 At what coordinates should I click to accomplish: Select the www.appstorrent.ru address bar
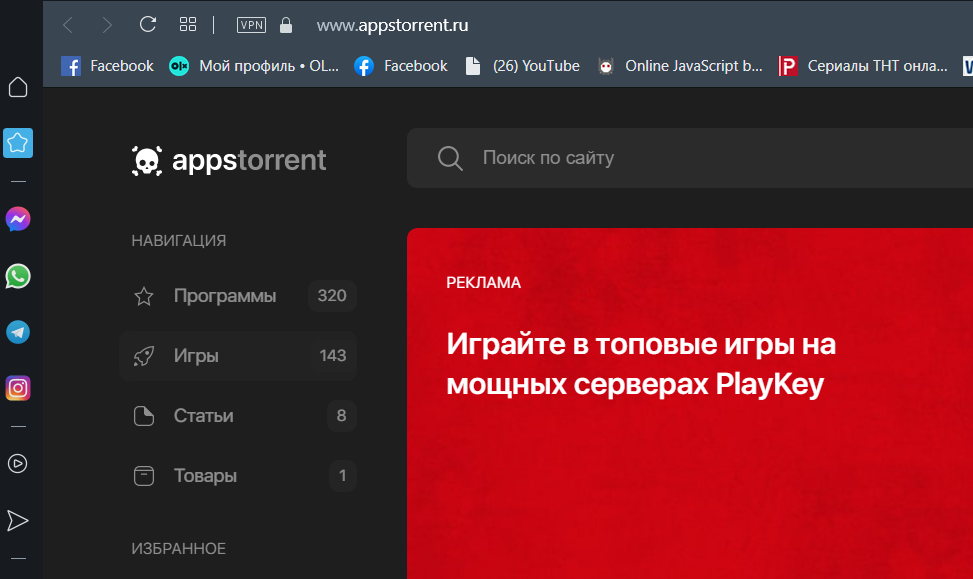(x=392, y=25)
